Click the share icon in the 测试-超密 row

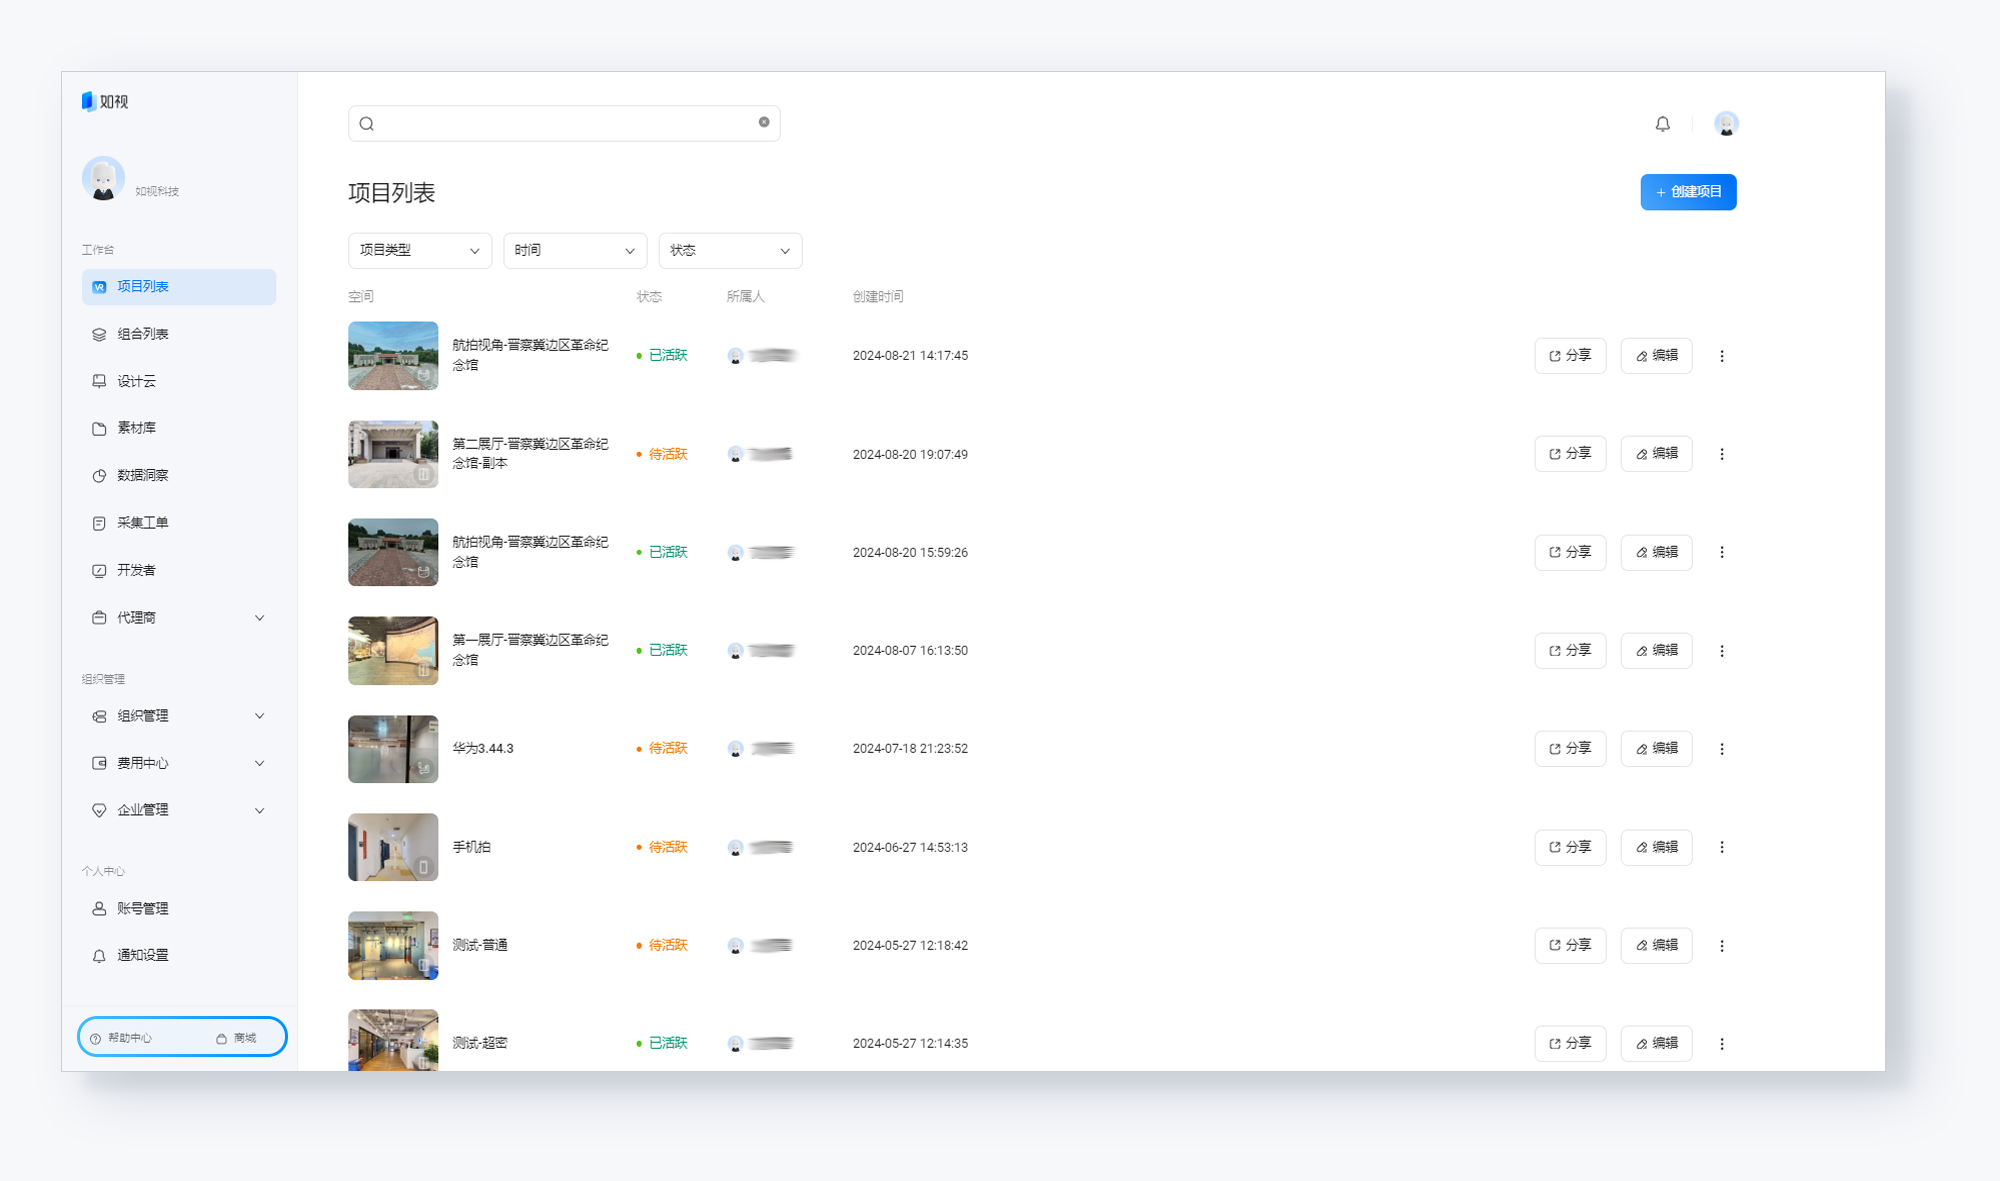(x=1554, y=1044)
